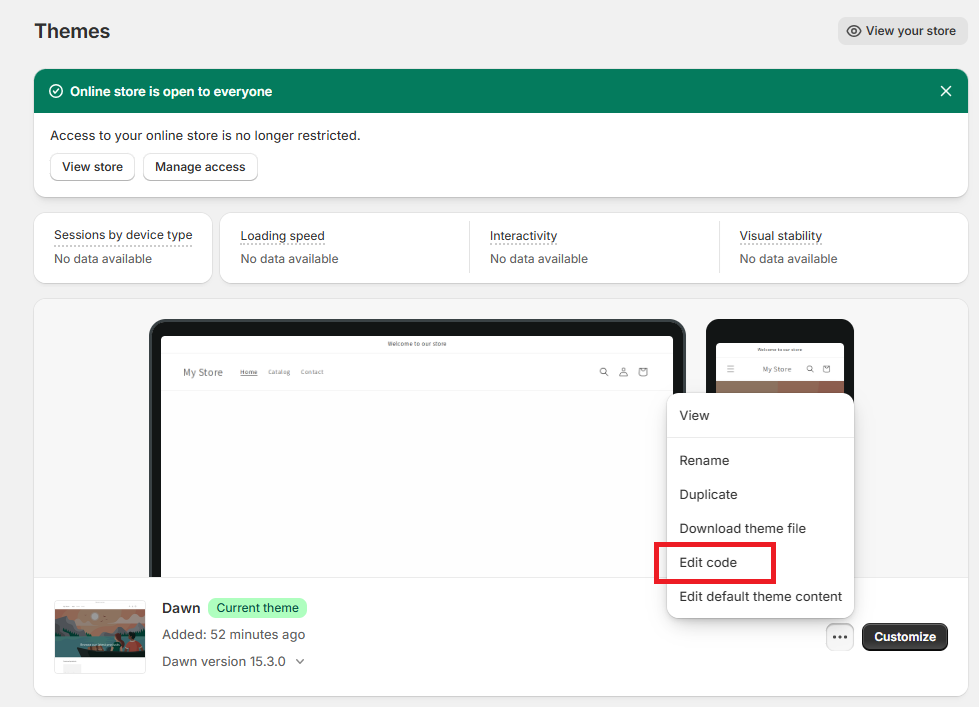This screenshot has width=979, height=707.
Task: Click account icon in desktop theme preview
Action: [x=623, y=372]
